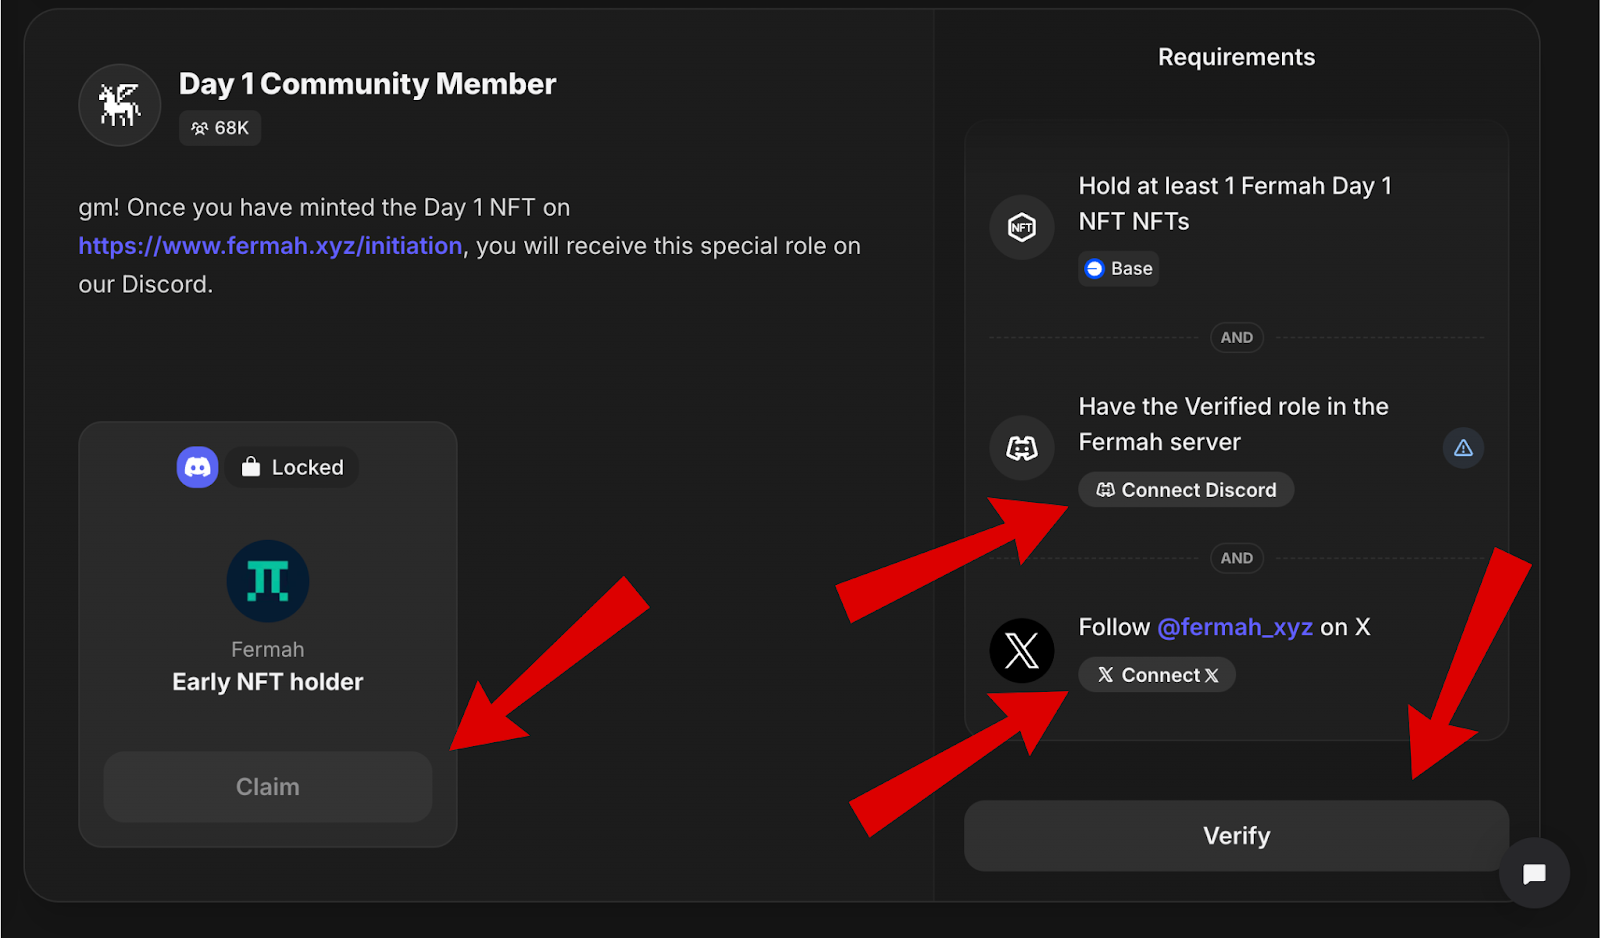
Task: Click the warning triangle icon
Action: pos(1463,448)
